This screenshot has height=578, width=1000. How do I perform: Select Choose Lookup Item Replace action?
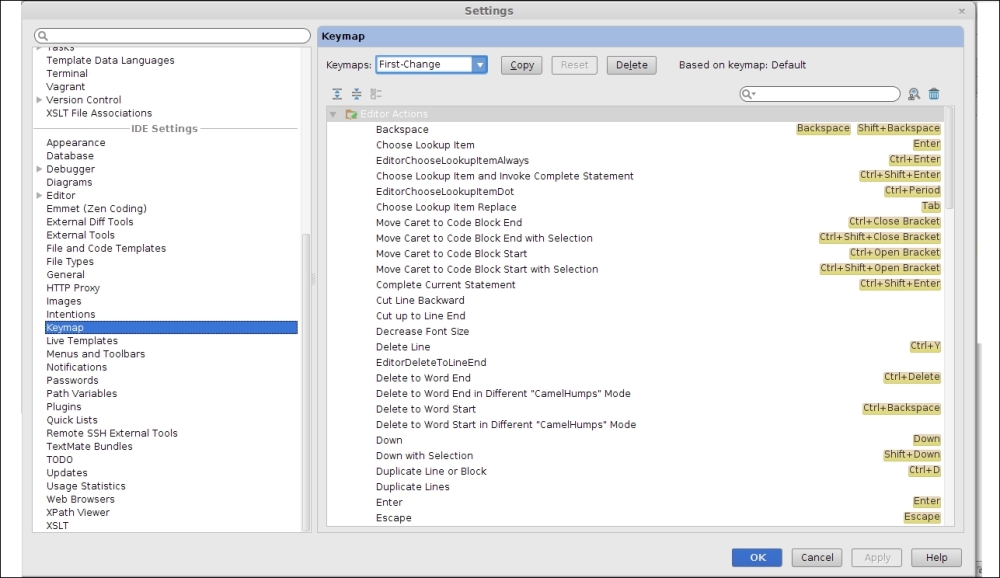click(x=635, y=207)
